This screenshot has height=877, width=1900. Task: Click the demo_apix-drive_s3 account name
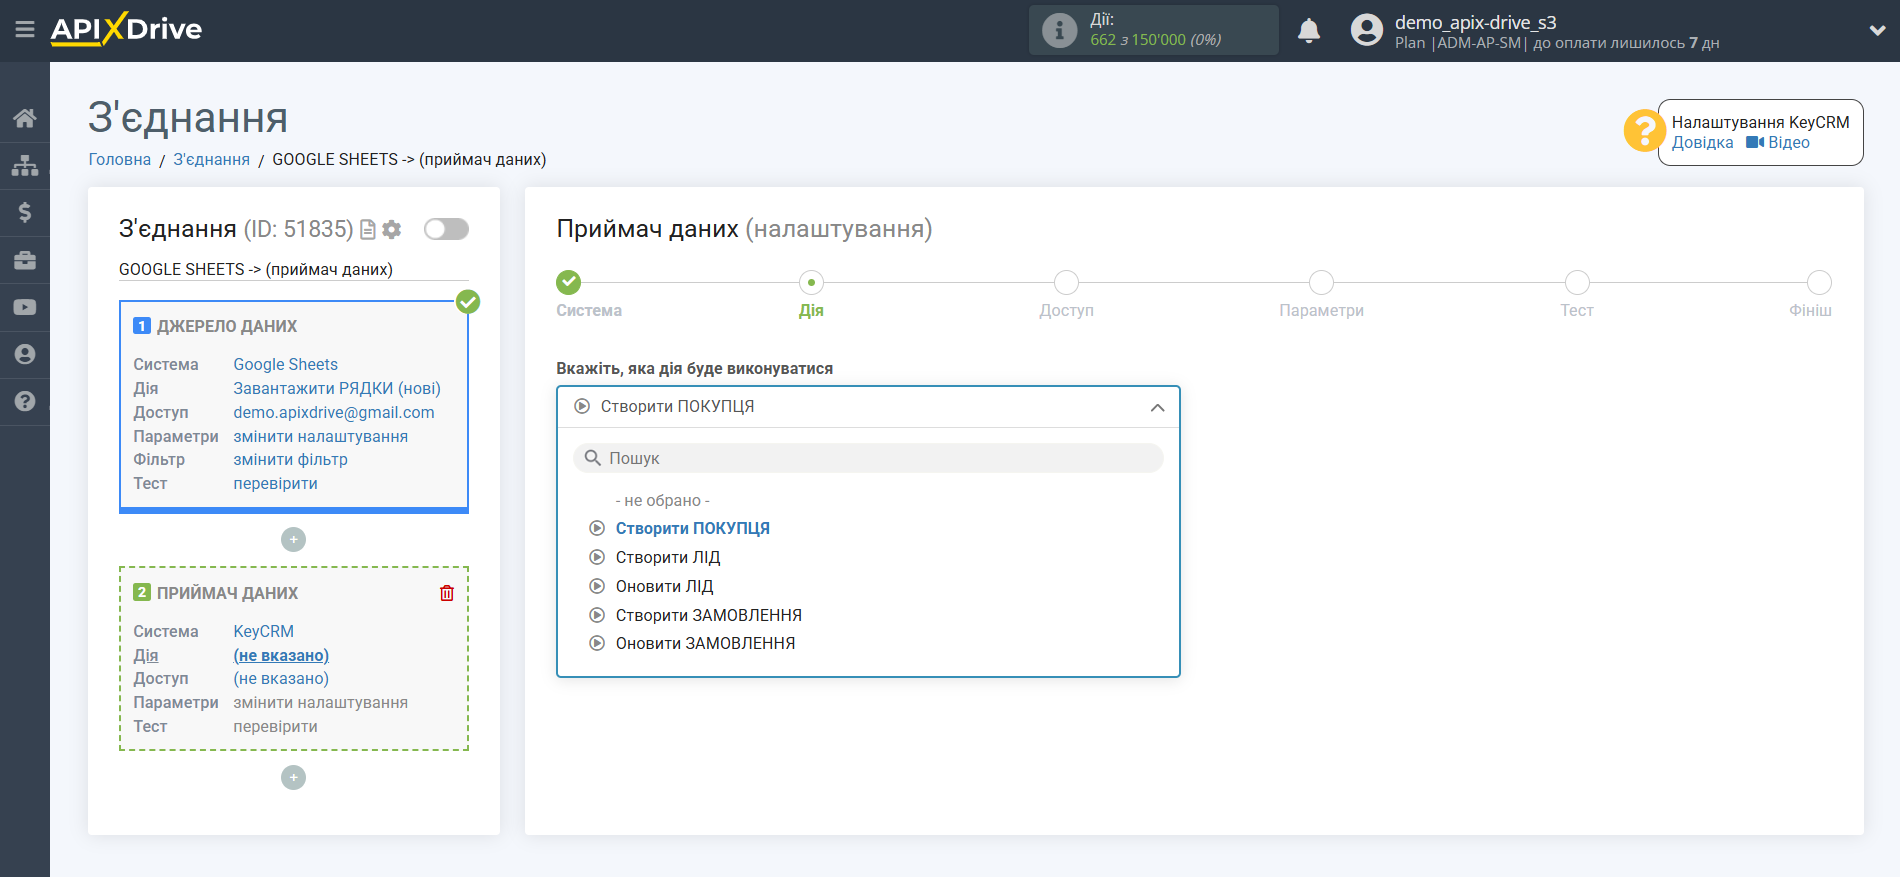[1475, 22]
